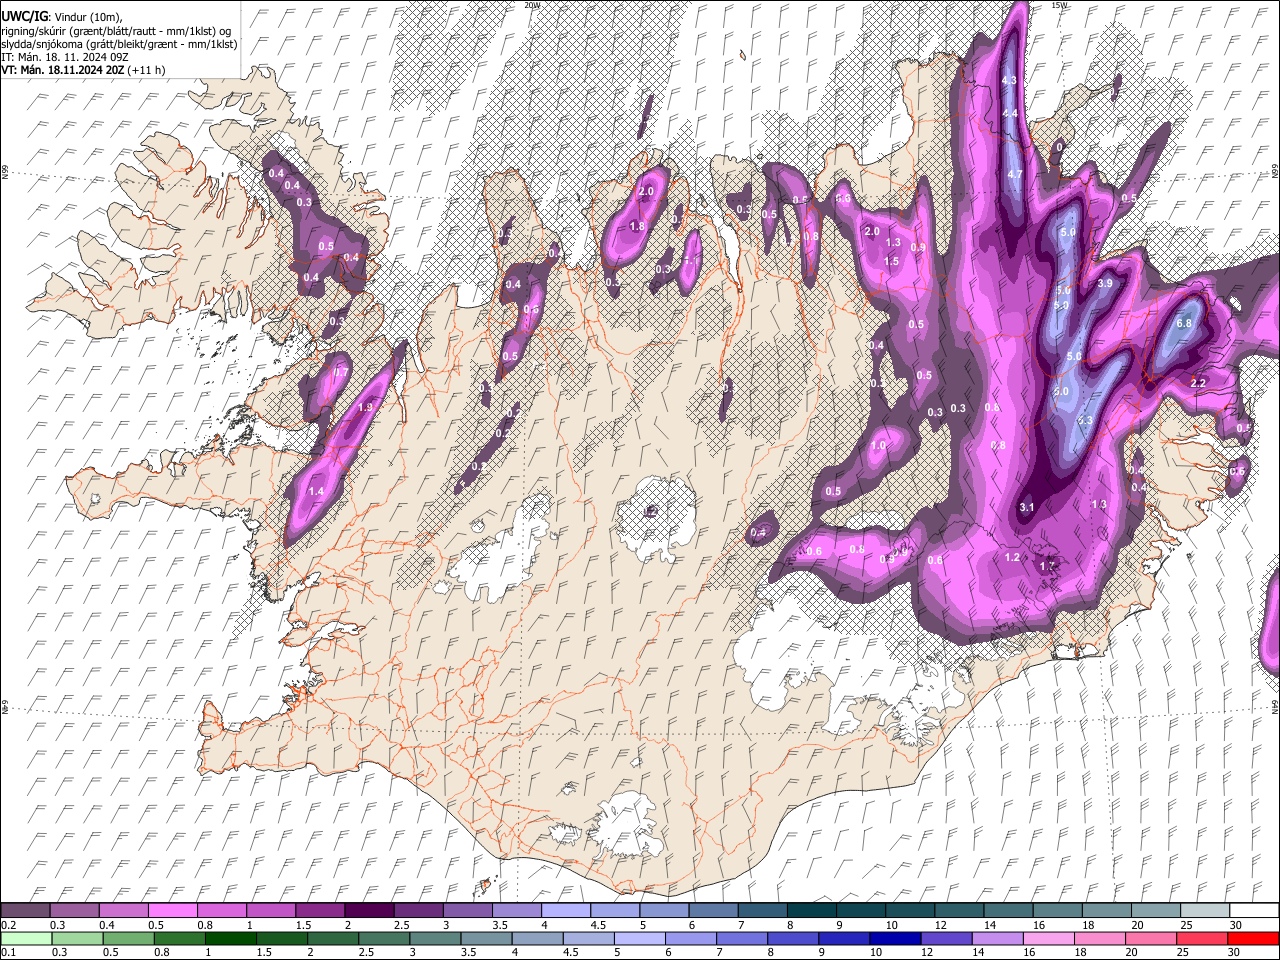Click the 1.0 precipitation value on the map

click(879, 446)
